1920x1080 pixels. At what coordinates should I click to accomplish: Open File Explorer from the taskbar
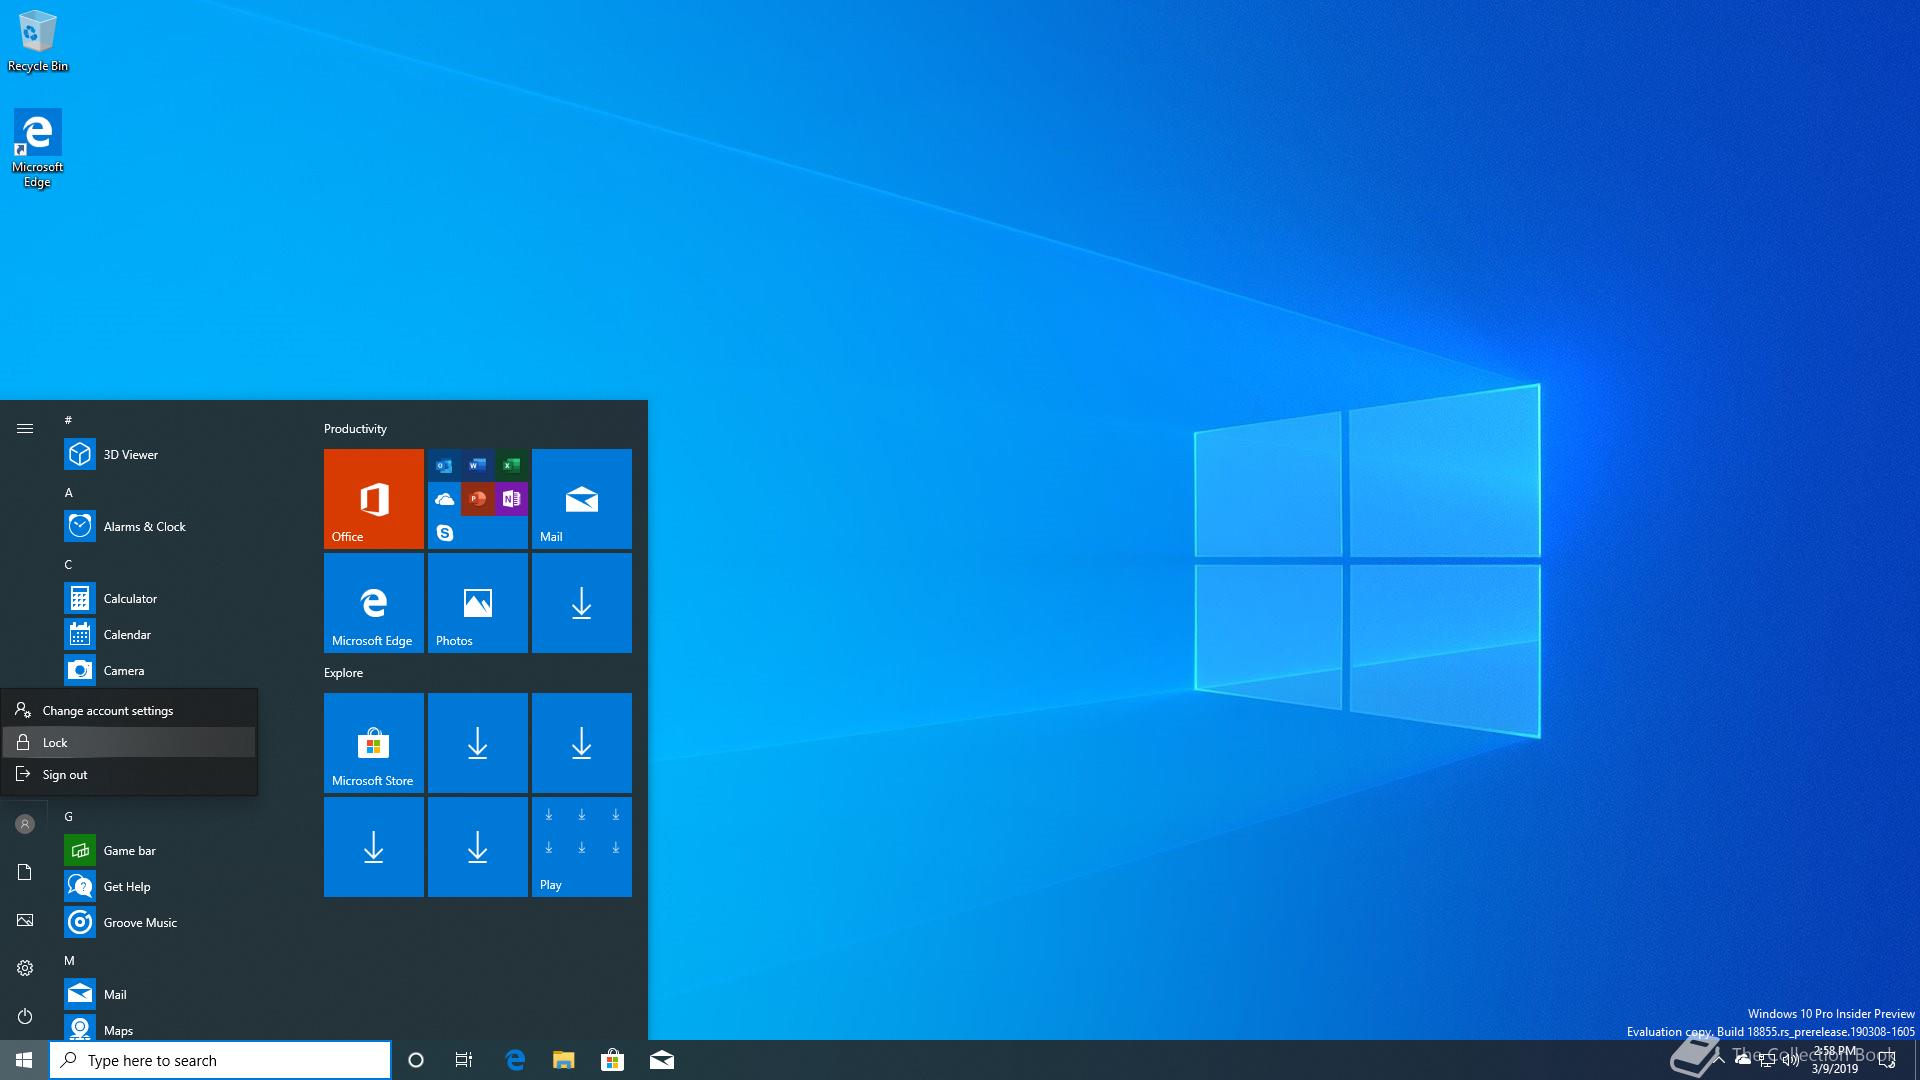point(564,1060)
